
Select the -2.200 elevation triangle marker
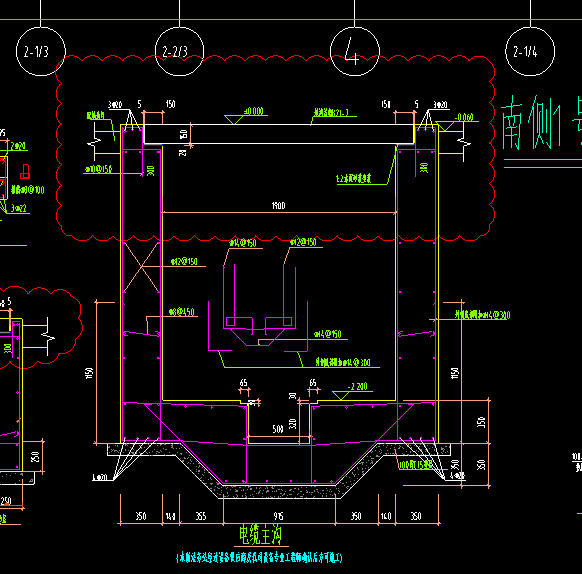coord(341,395)
